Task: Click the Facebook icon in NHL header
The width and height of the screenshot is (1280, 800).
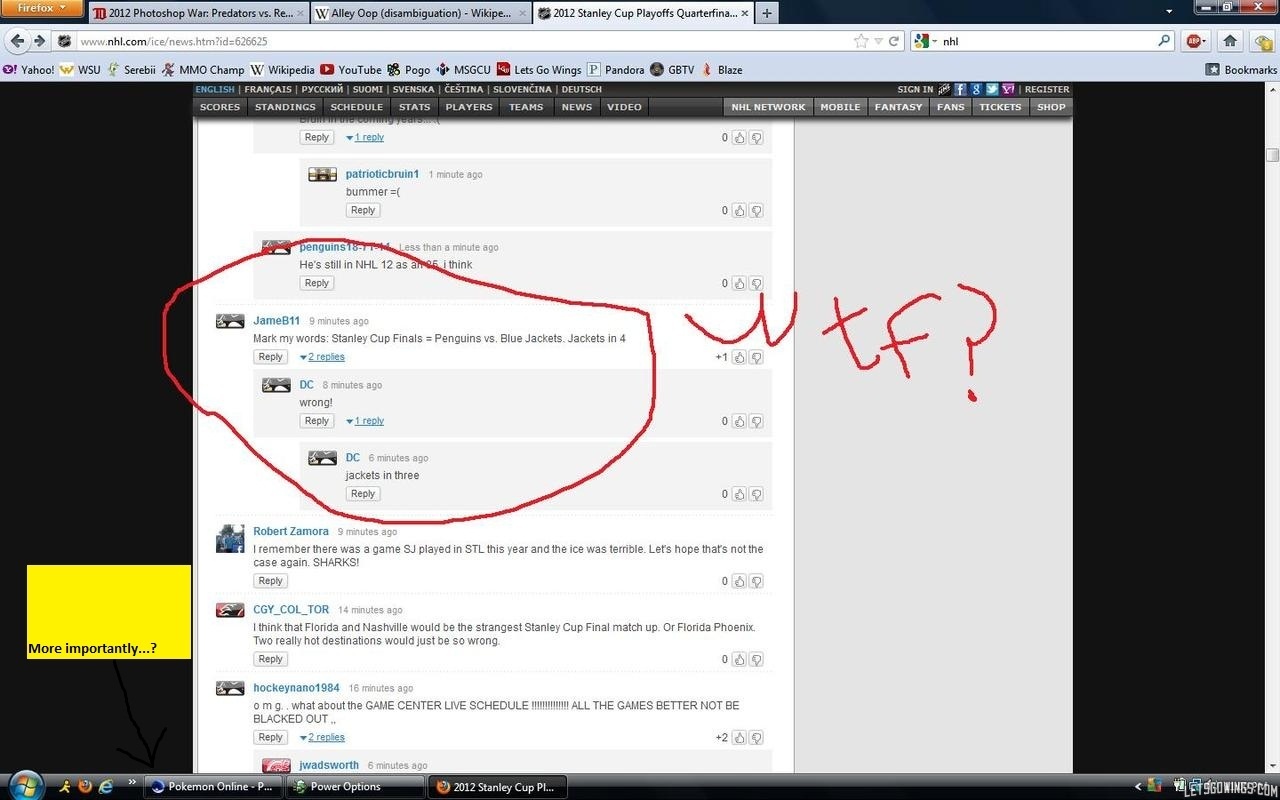Action: coord(960,89)
